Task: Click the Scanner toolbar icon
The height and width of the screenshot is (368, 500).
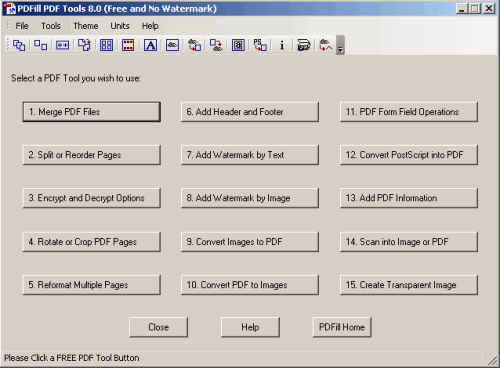Action: [x=304, y=45]
